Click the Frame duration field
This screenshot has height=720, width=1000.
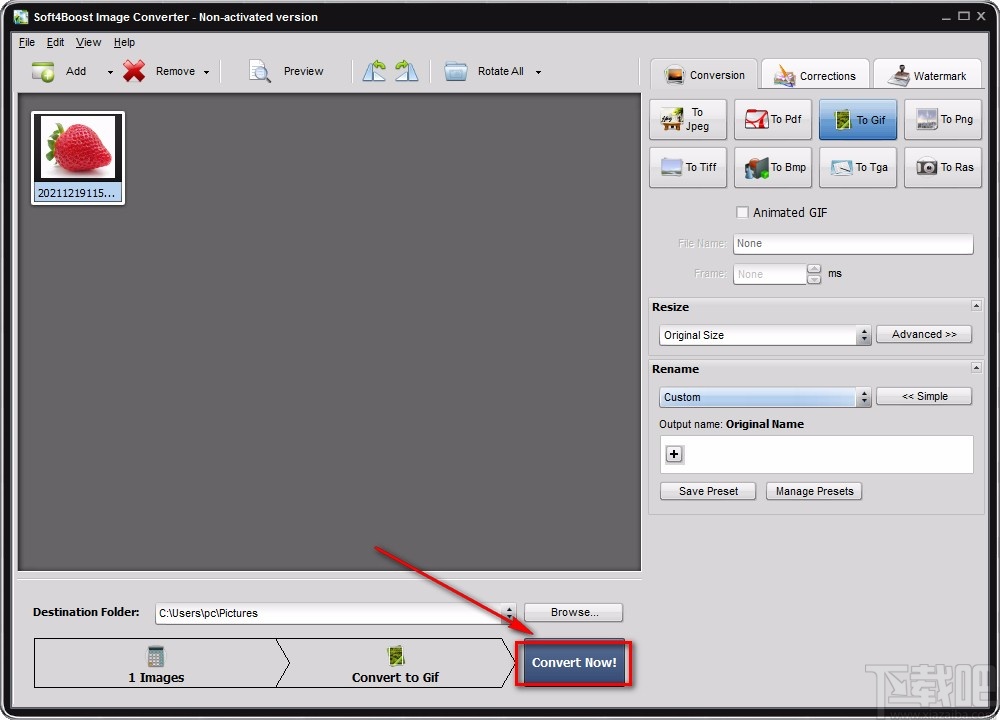(769, 274)
